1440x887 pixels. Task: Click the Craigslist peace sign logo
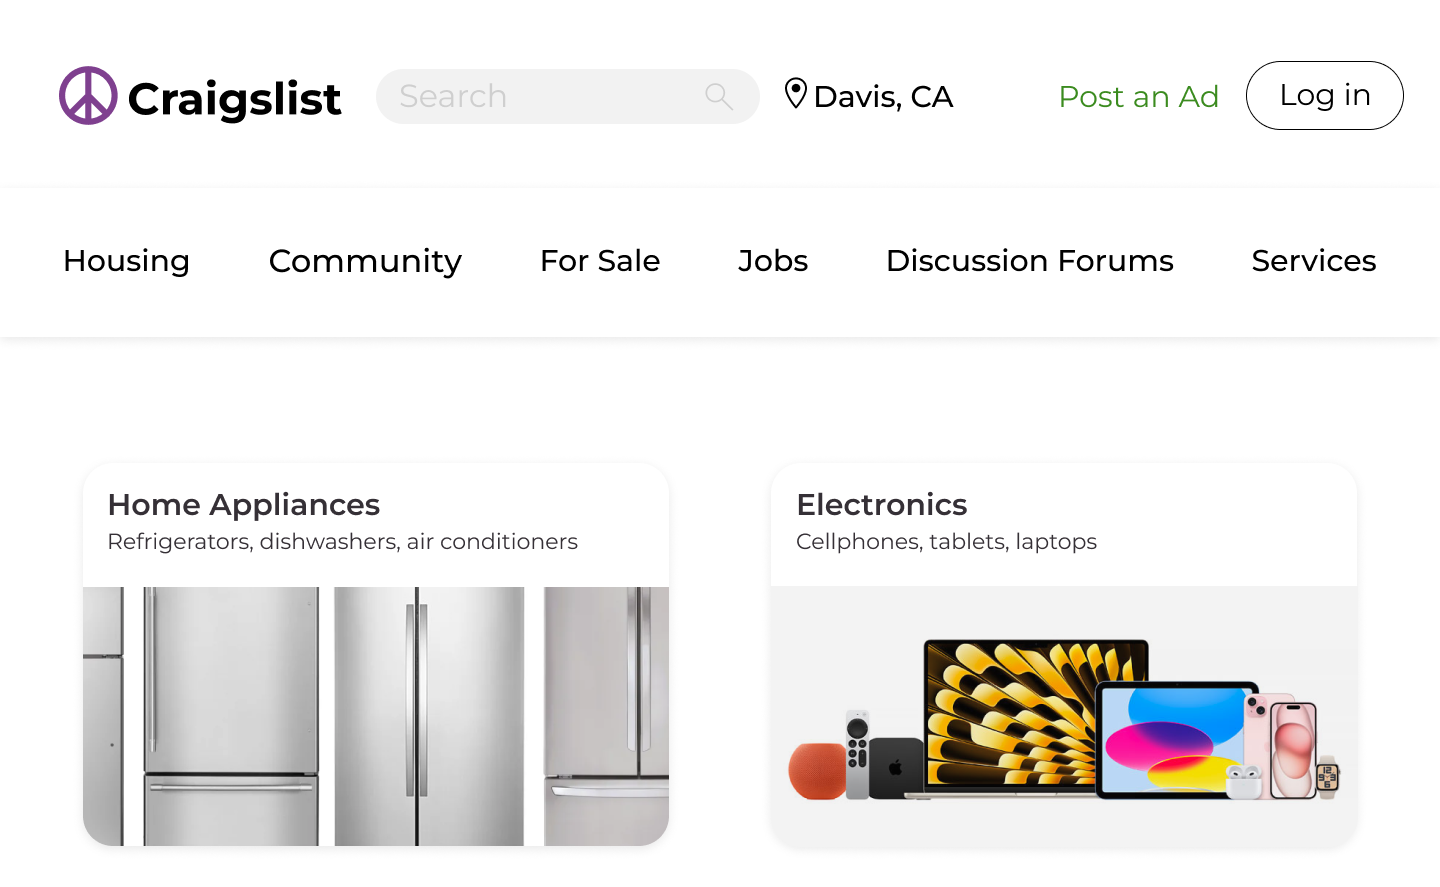point(90,95)
